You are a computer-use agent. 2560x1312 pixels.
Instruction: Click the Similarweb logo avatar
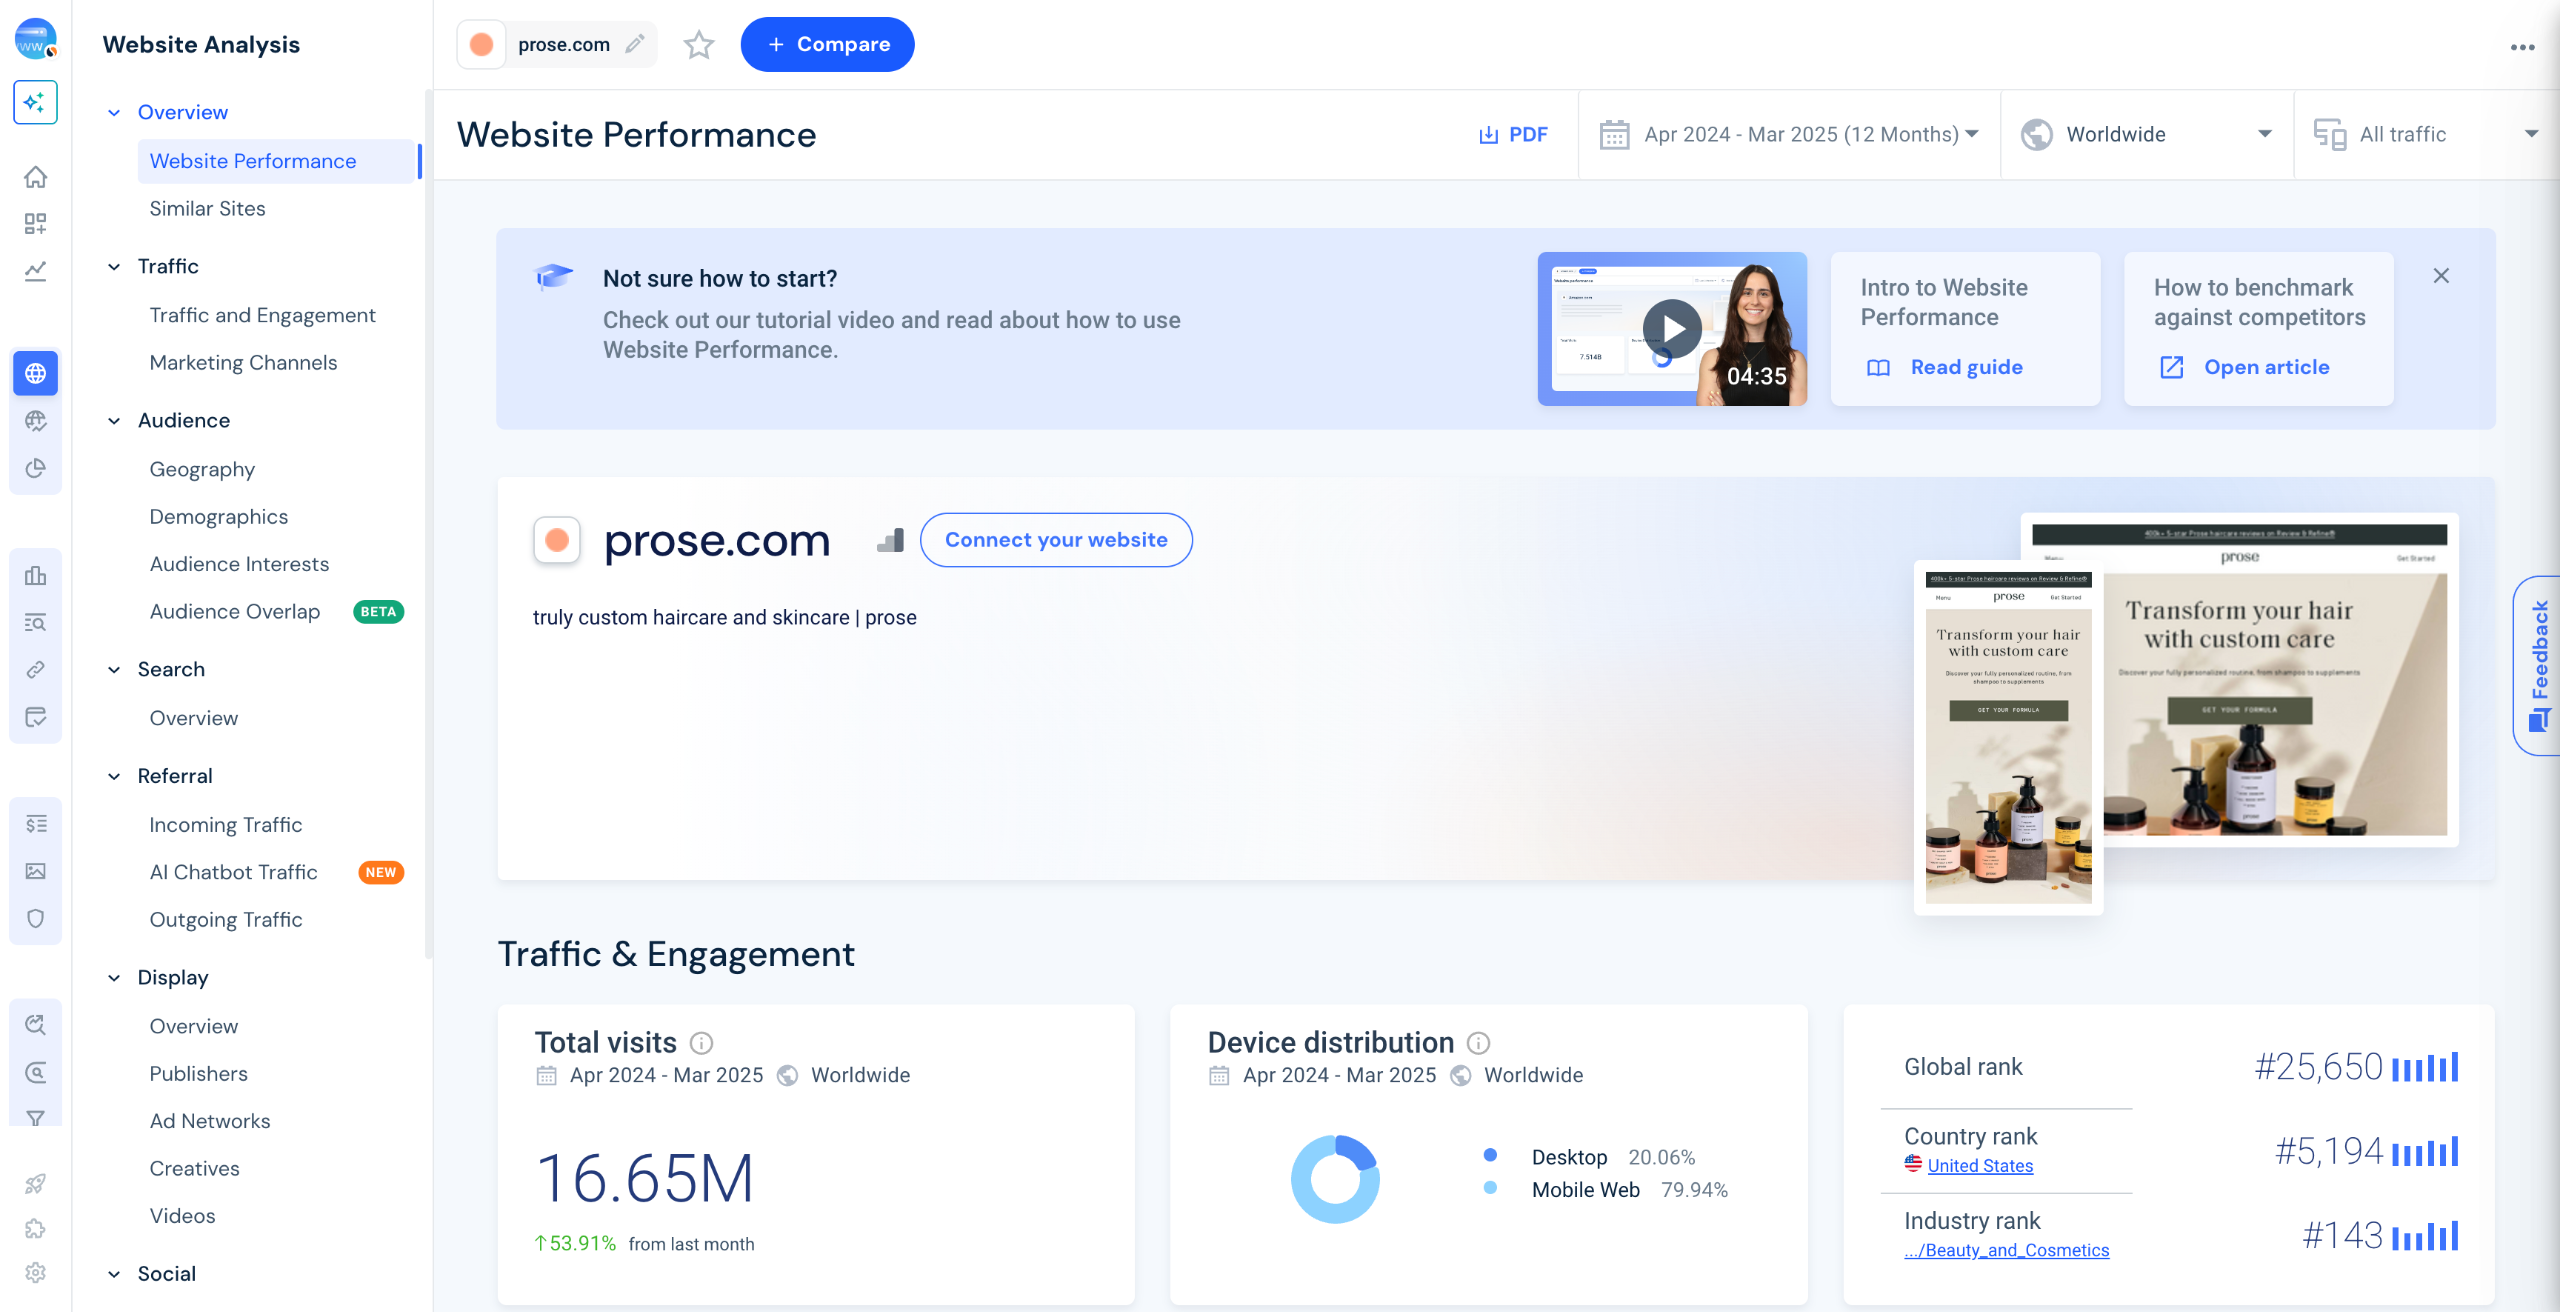coord(35,39)
